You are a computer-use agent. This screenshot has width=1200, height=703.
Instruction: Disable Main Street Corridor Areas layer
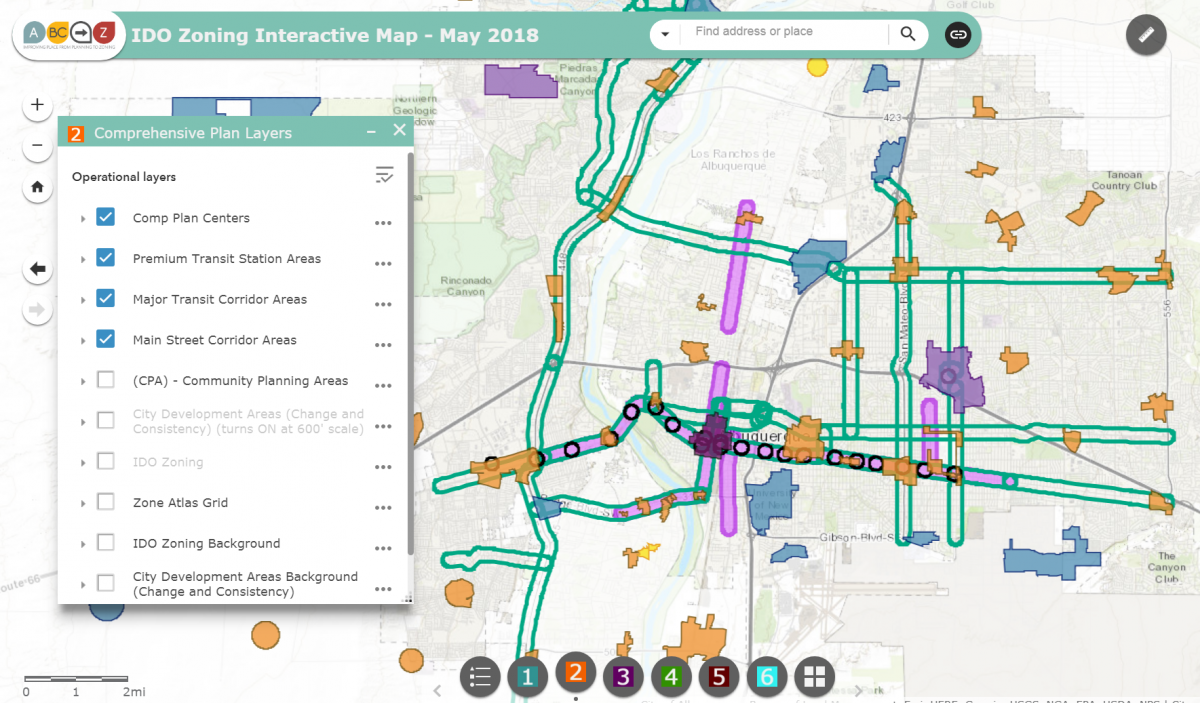(x=106, y=339)
